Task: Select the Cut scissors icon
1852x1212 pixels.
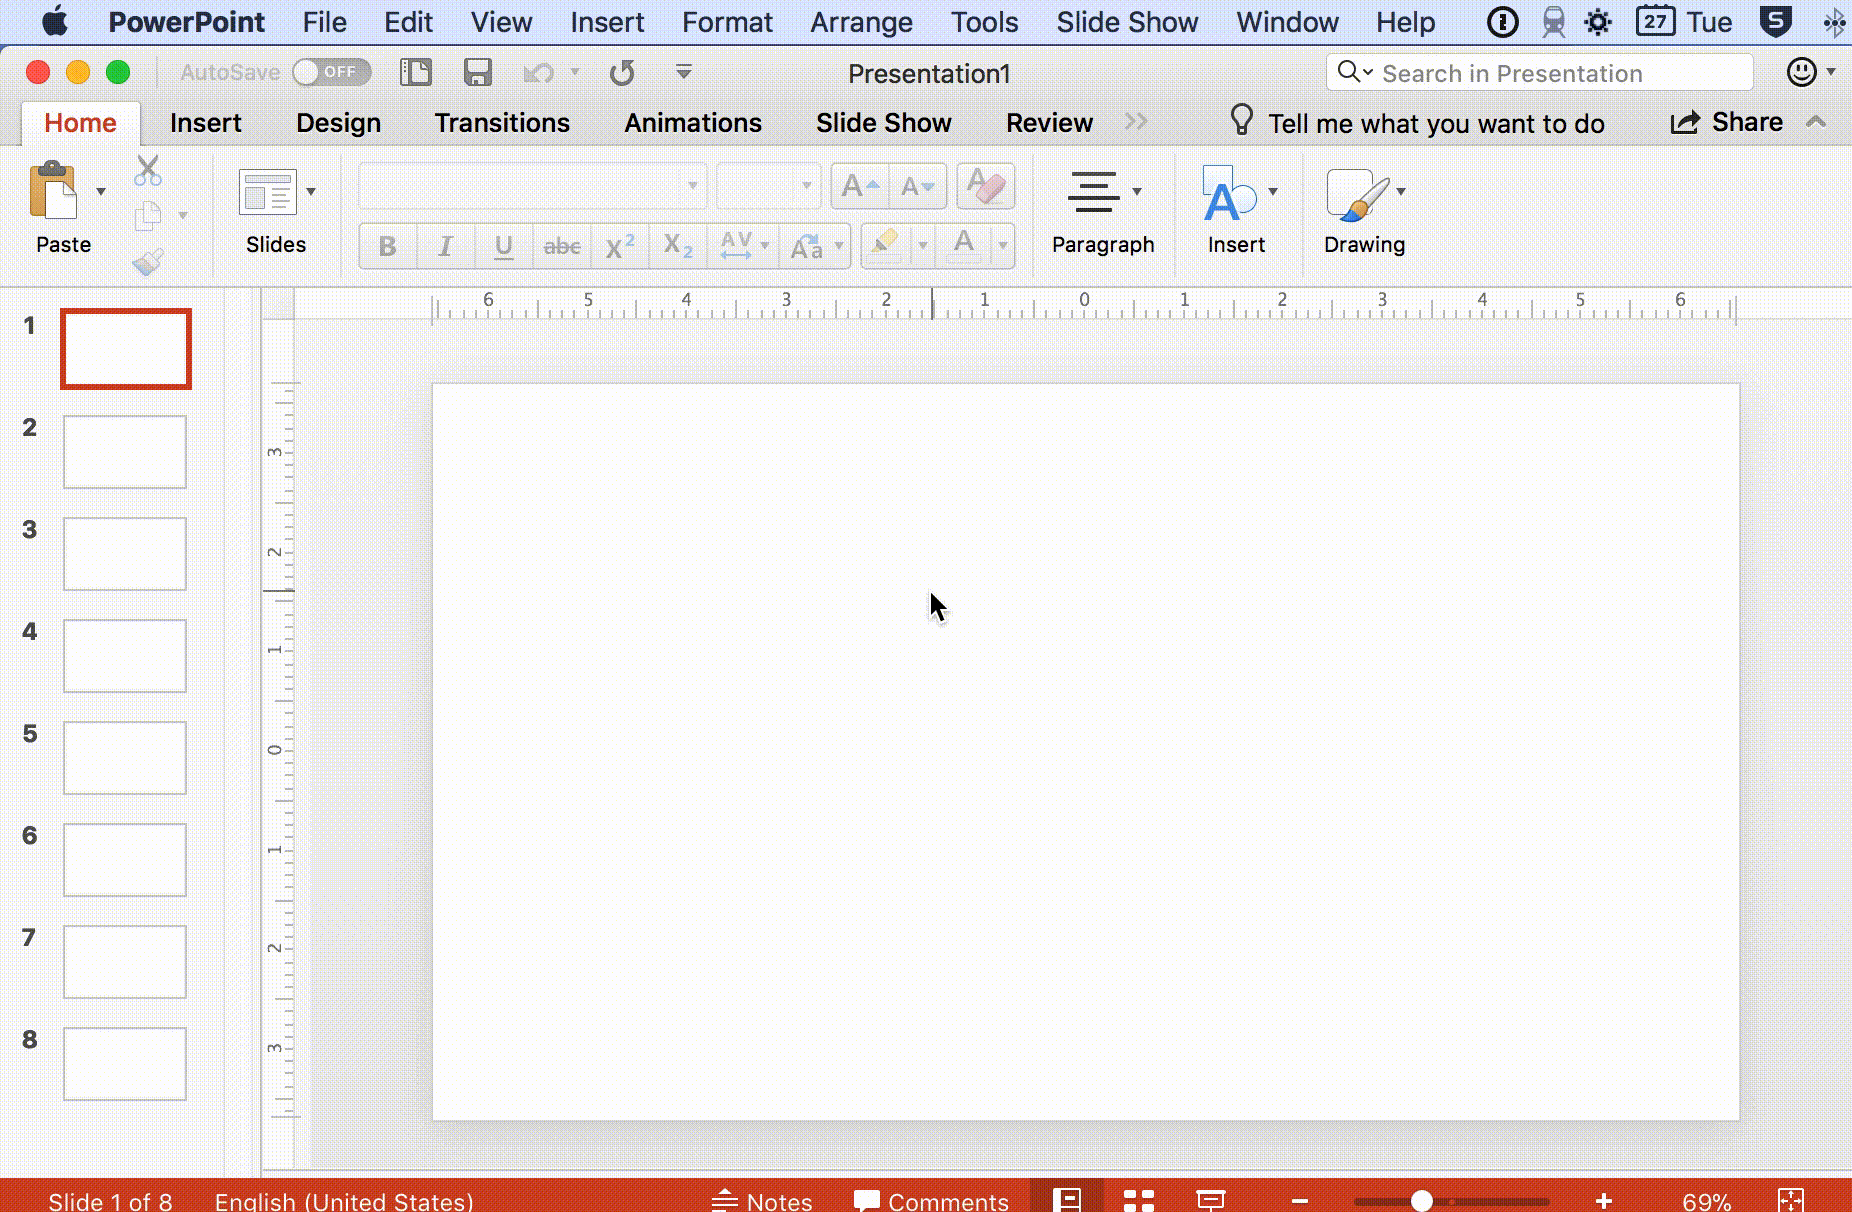Action: (148, 170)
